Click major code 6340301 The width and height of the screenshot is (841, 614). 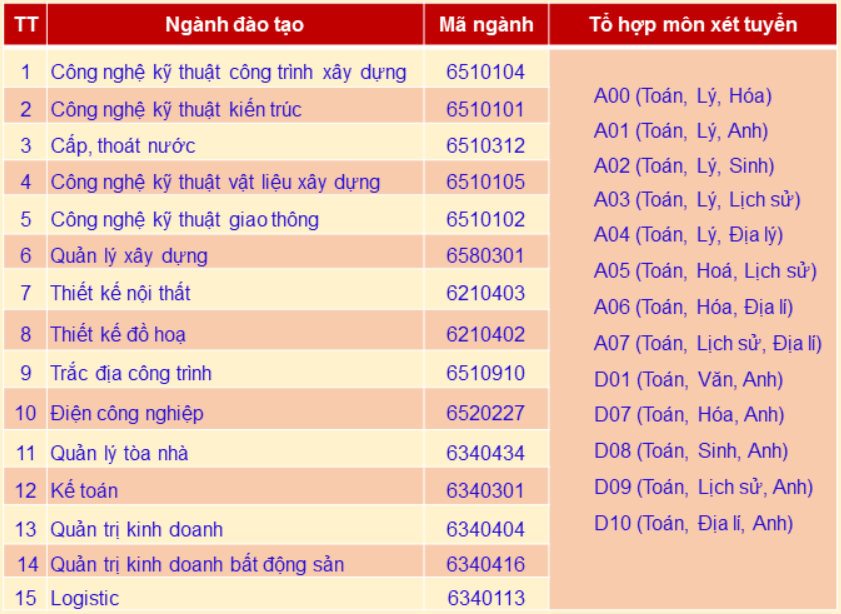click(485, 491)
